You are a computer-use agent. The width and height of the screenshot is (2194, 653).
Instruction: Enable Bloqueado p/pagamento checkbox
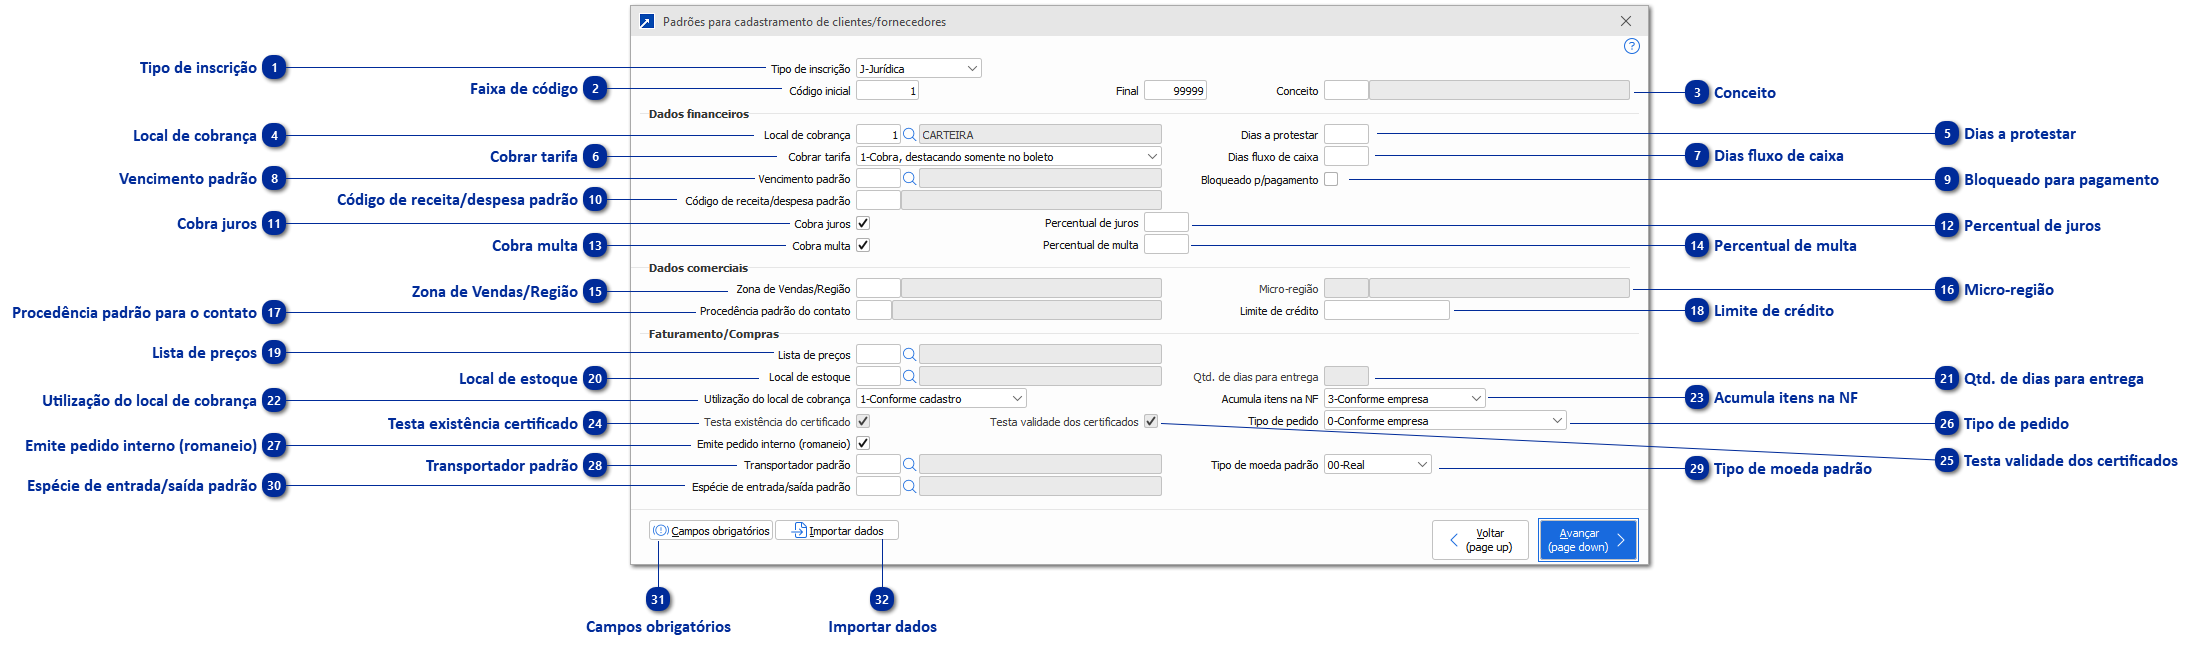pyautogui.click(x=1331, y=179)
